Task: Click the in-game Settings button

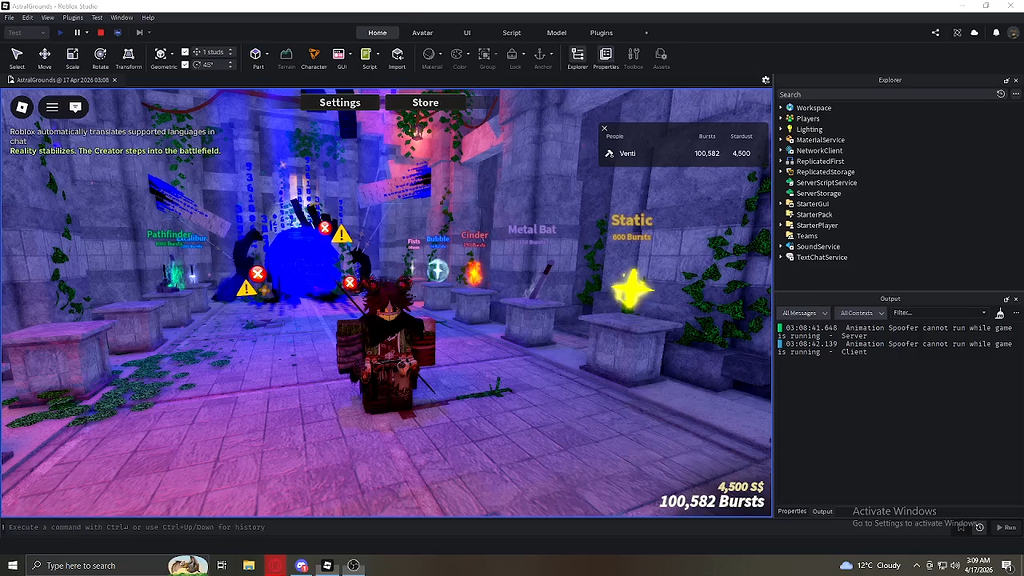Action: 340,103
